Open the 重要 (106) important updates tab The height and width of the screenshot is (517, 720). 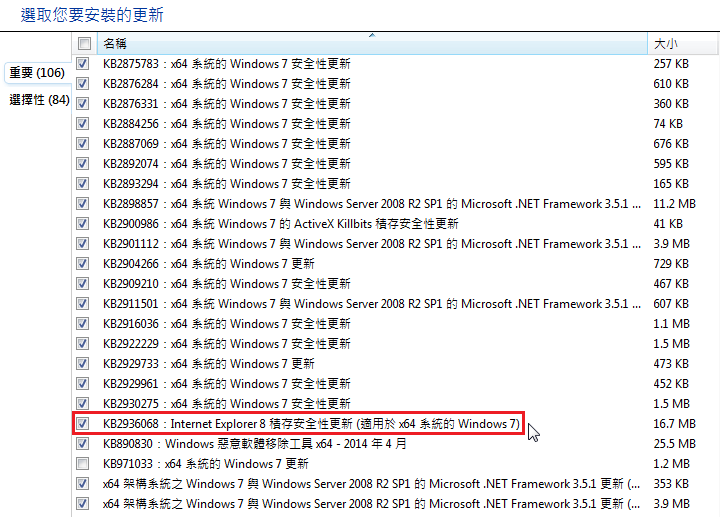pos(37,73)
